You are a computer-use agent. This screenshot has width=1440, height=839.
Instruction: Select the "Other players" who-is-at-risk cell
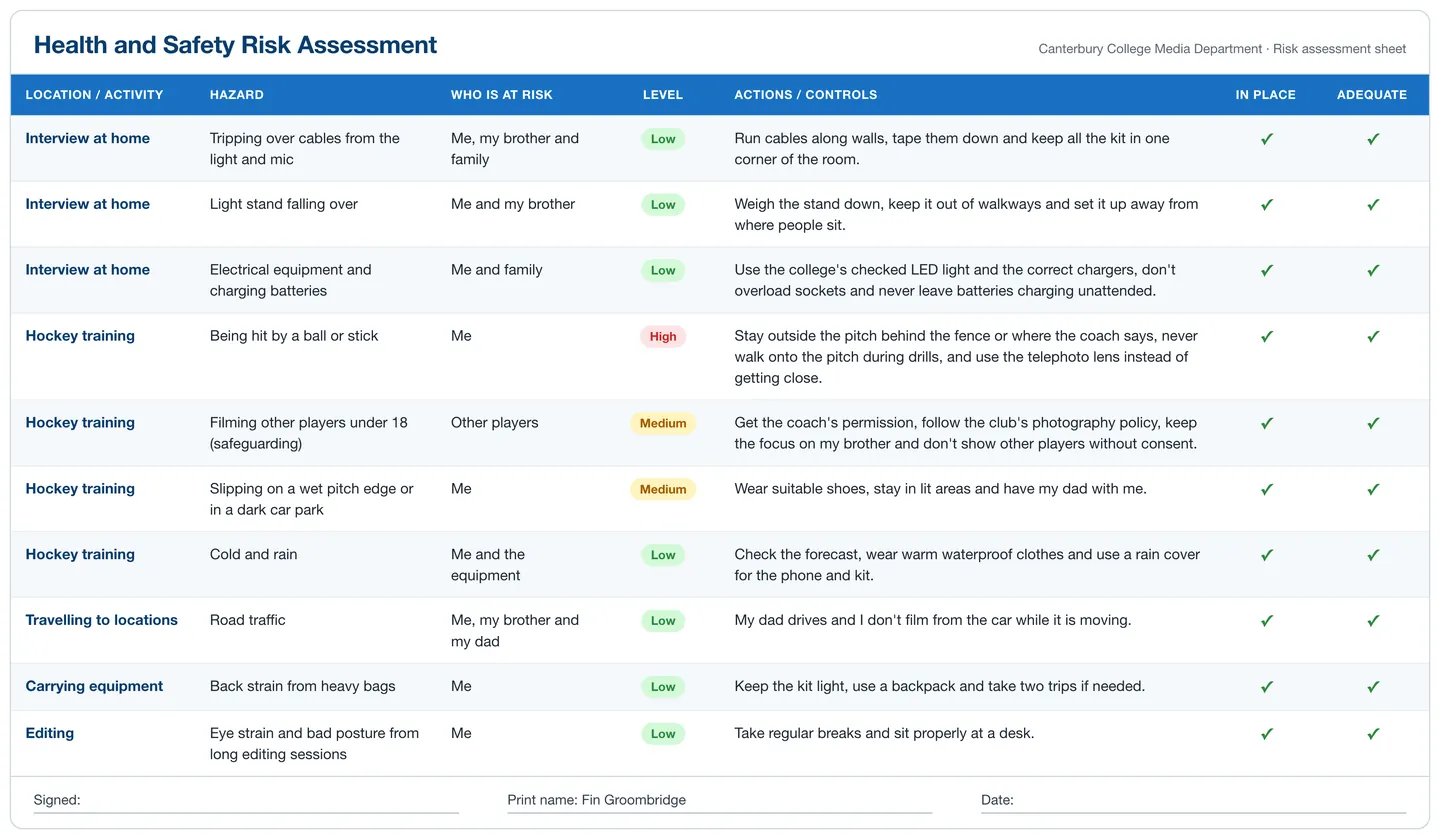coord(495,423)
